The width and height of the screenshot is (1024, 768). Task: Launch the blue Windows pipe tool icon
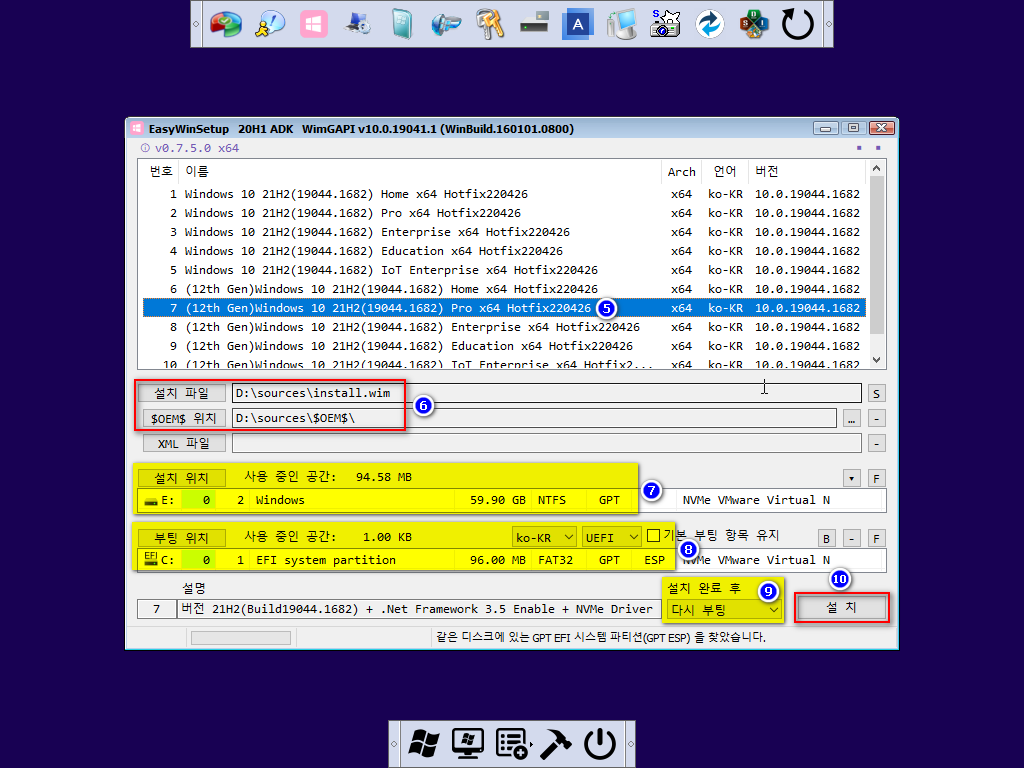tap(446, 24)
